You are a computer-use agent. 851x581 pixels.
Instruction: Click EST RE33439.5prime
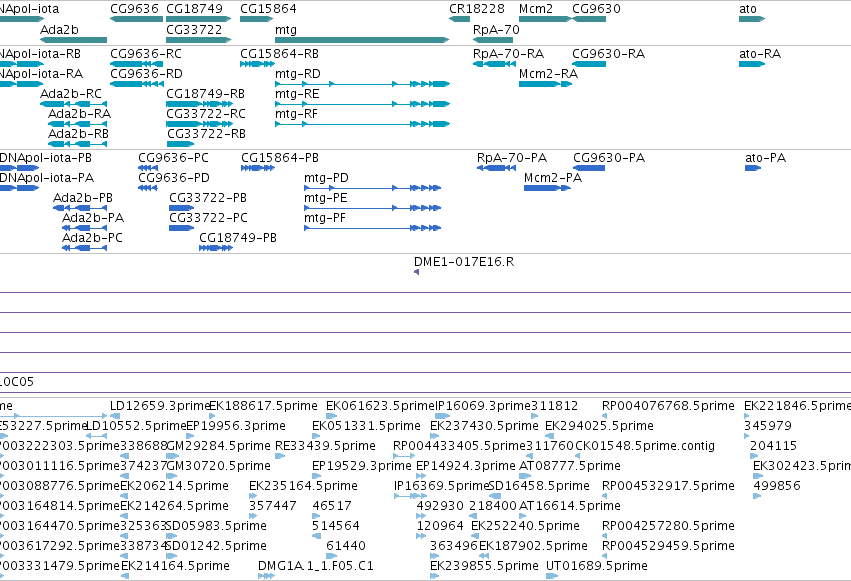[x=280, y=456]
